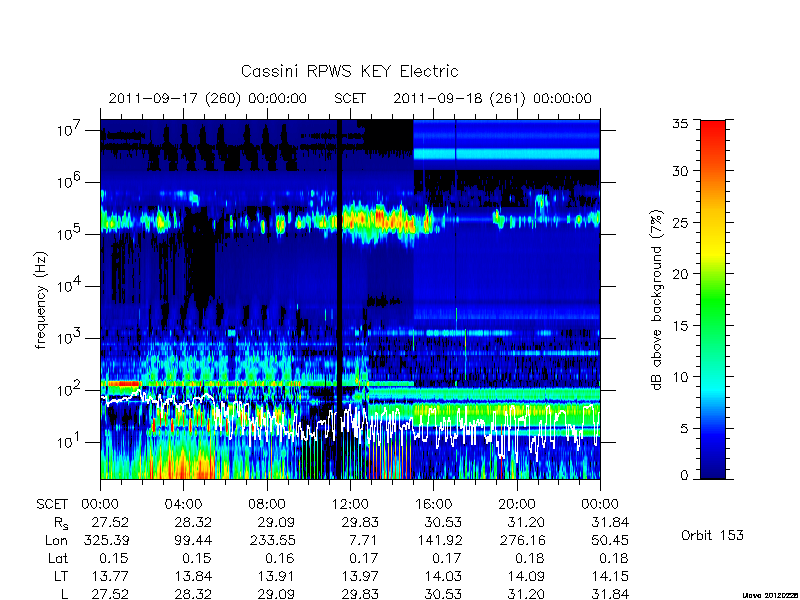This screenshot has height=600, width=800.
Task: Click the time label '20:00'
Action: click(x=516, y=504)
